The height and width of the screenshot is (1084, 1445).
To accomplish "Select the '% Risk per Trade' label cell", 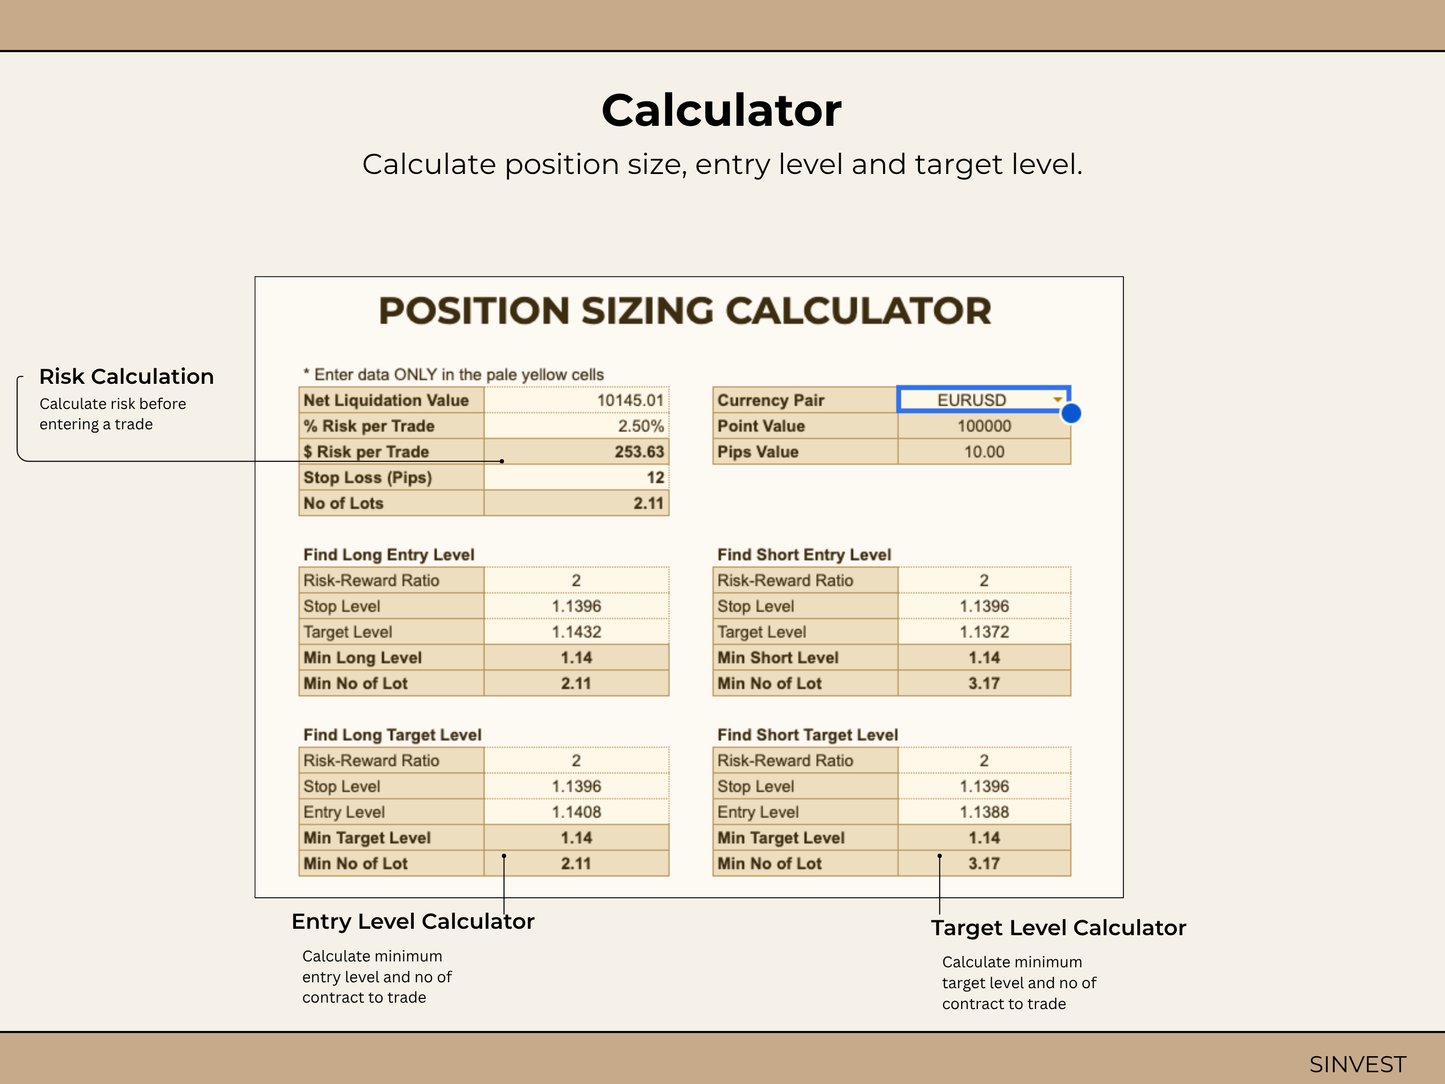I will 392,426.
